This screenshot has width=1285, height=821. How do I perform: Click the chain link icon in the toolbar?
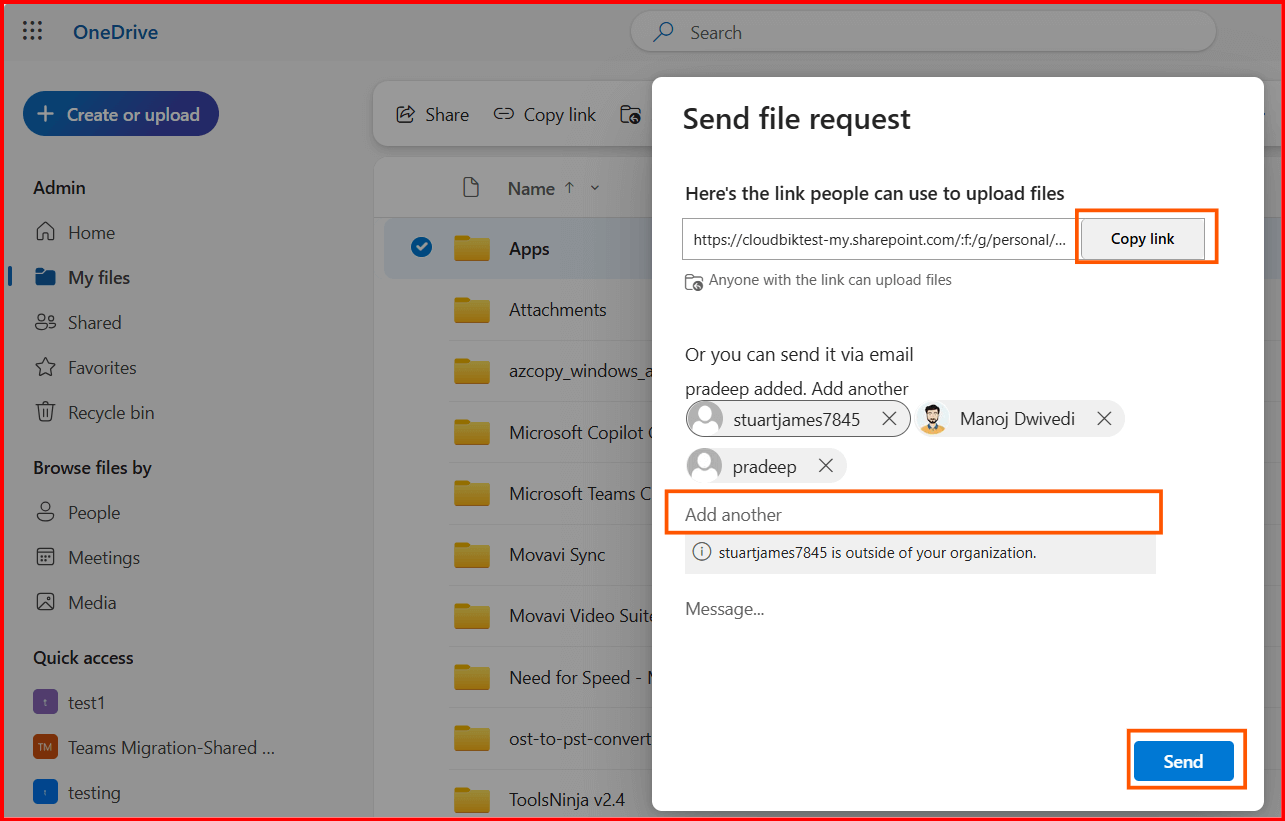click(504, 115)
